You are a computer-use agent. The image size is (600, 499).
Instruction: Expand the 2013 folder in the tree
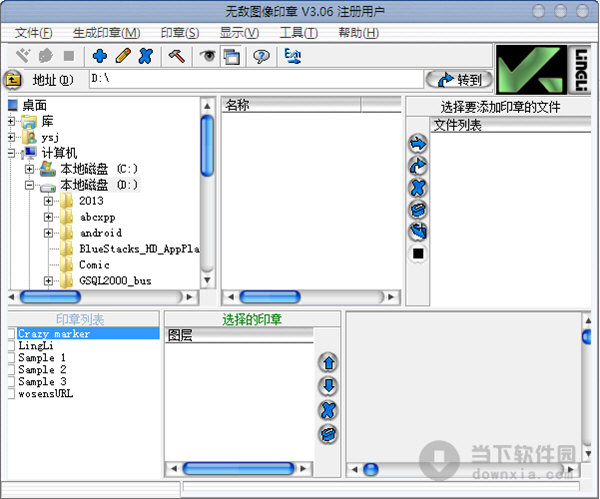click(49, 201)
